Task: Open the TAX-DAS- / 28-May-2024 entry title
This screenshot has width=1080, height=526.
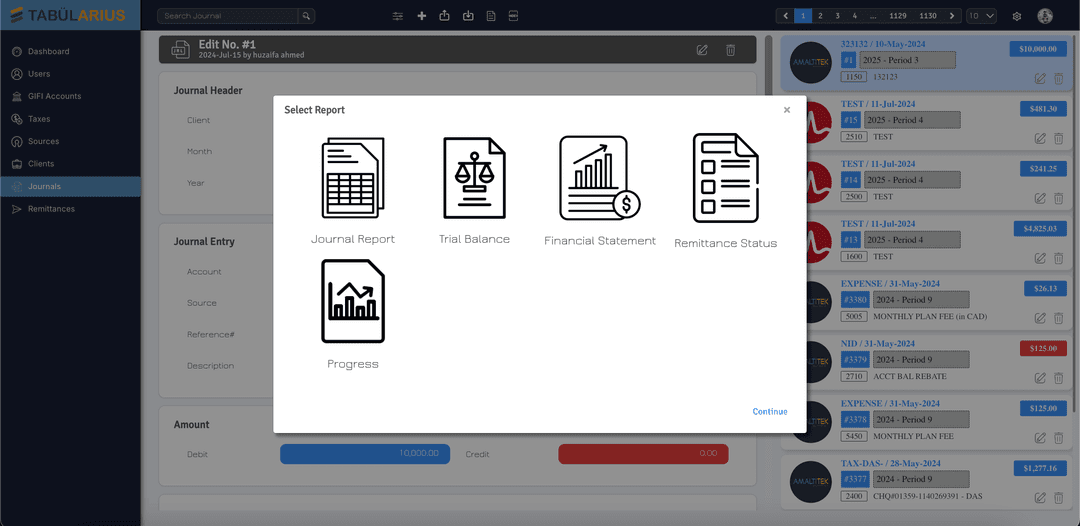Action: click(x=891, y=463)
